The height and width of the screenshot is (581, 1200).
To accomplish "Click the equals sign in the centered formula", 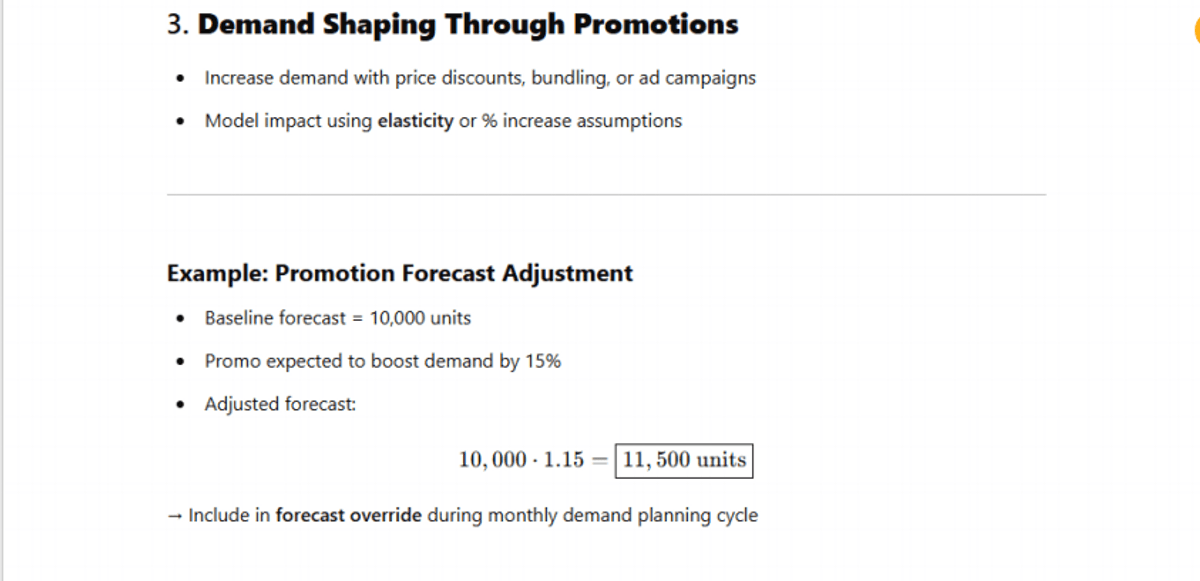I will point(600,460).
